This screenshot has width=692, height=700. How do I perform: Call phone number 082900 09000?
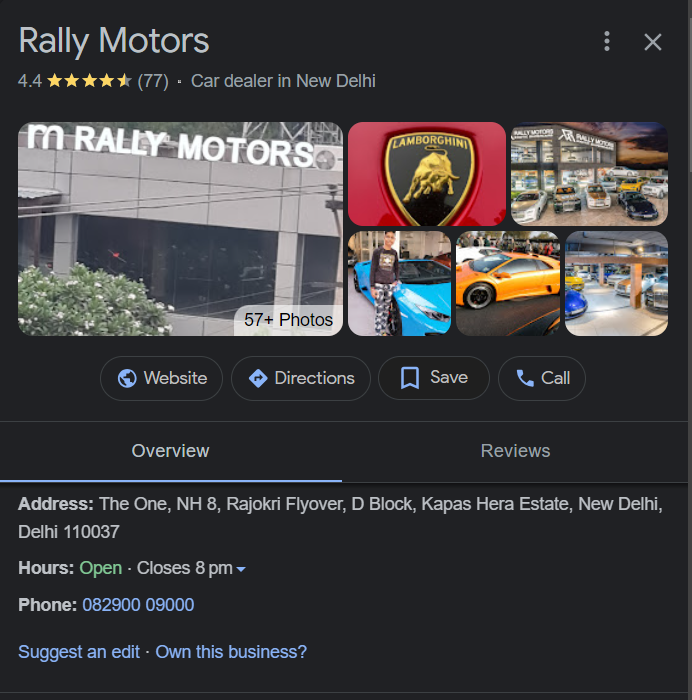[138, 605]
